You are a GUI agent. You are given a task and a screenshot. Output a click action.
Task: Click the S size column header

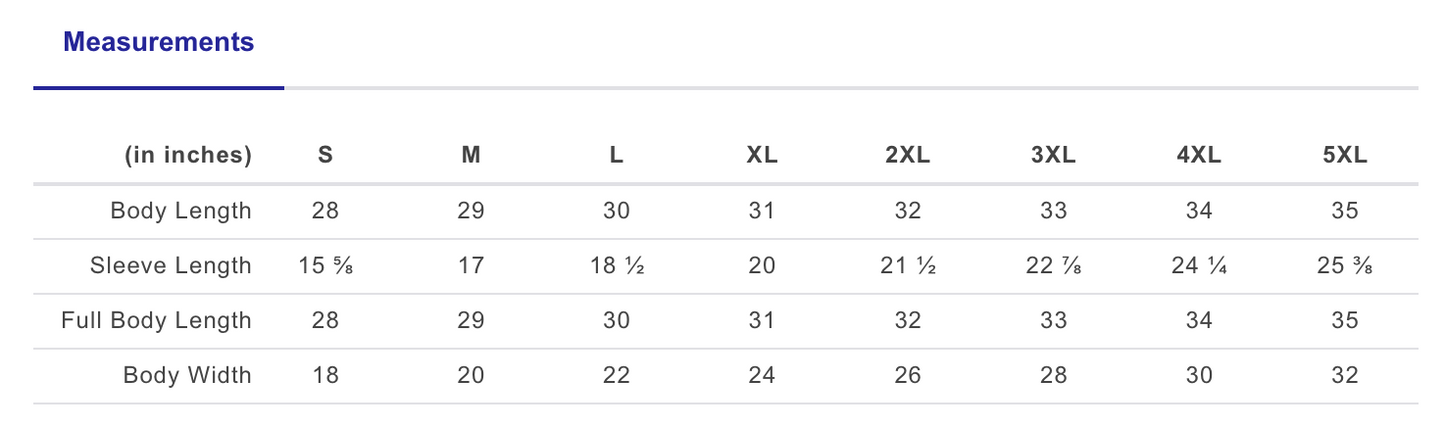(x=325, y=155)
